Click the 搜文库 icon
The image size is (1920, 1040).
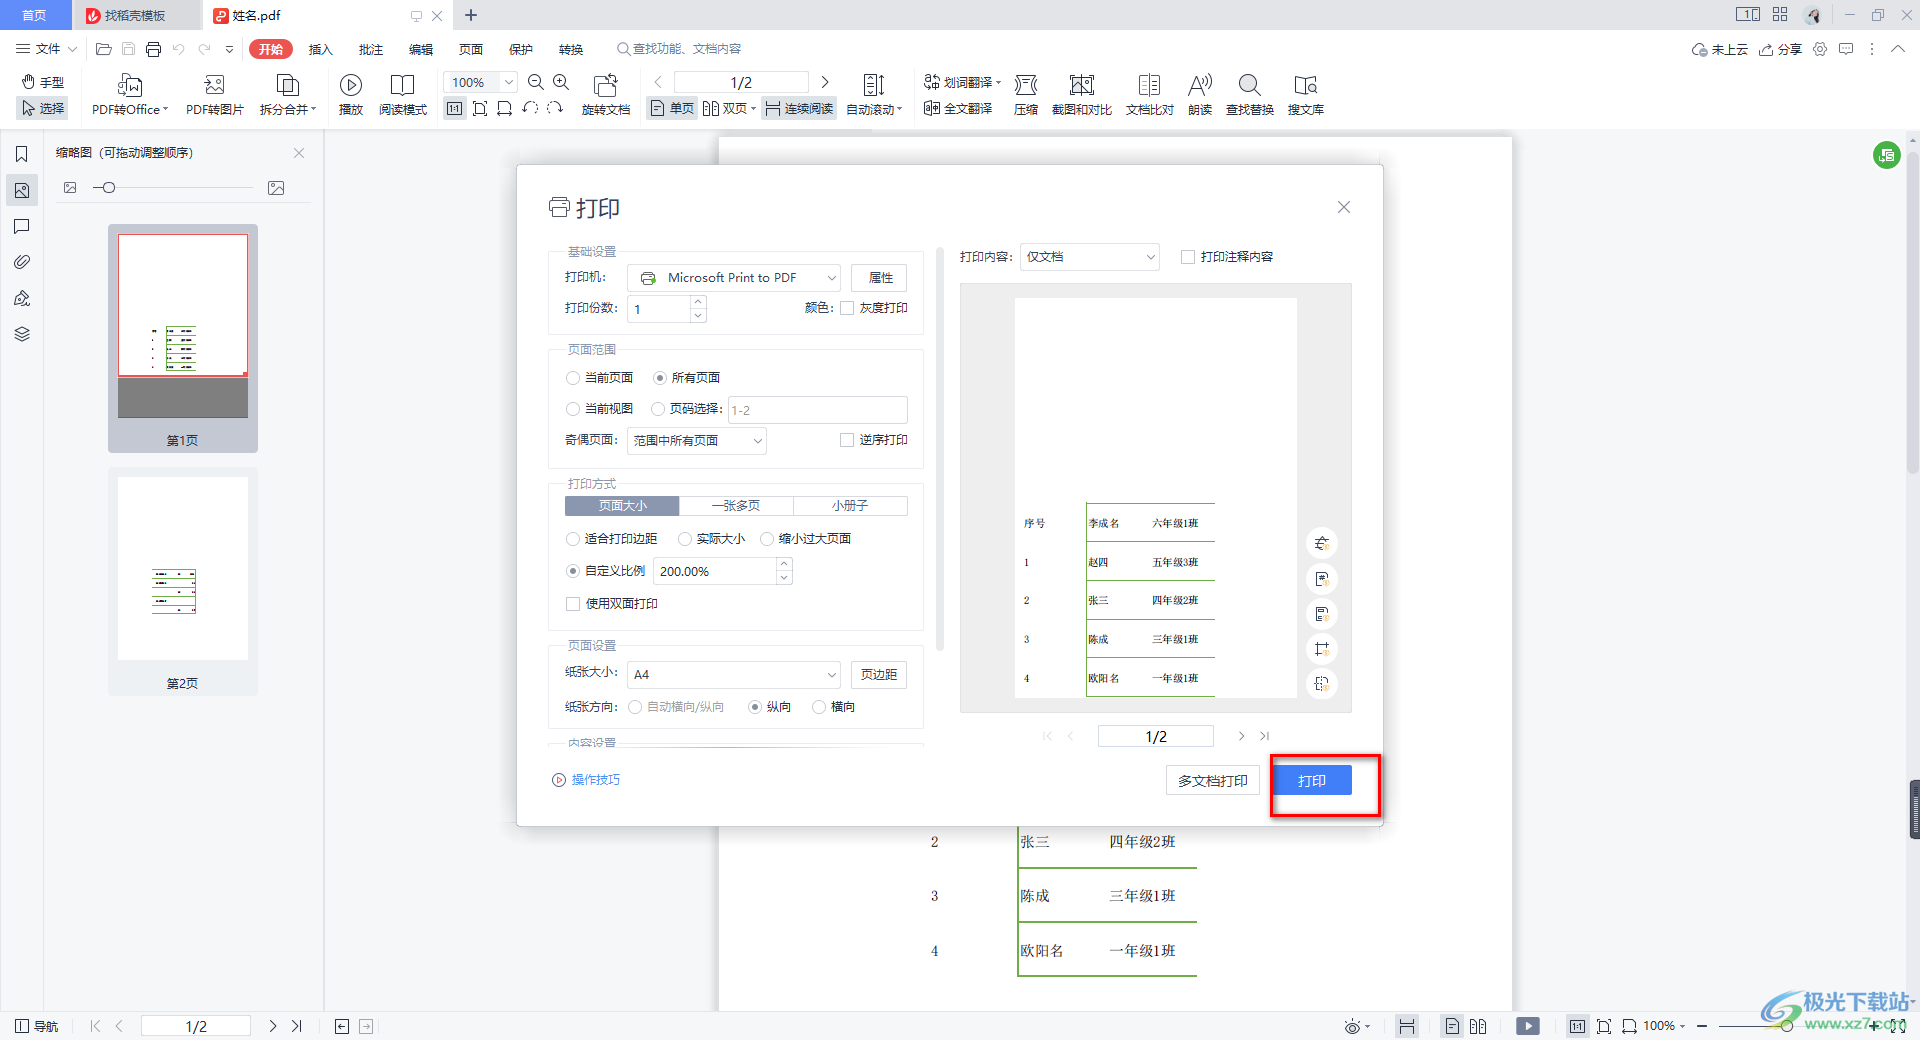[x=1306, y=85]
